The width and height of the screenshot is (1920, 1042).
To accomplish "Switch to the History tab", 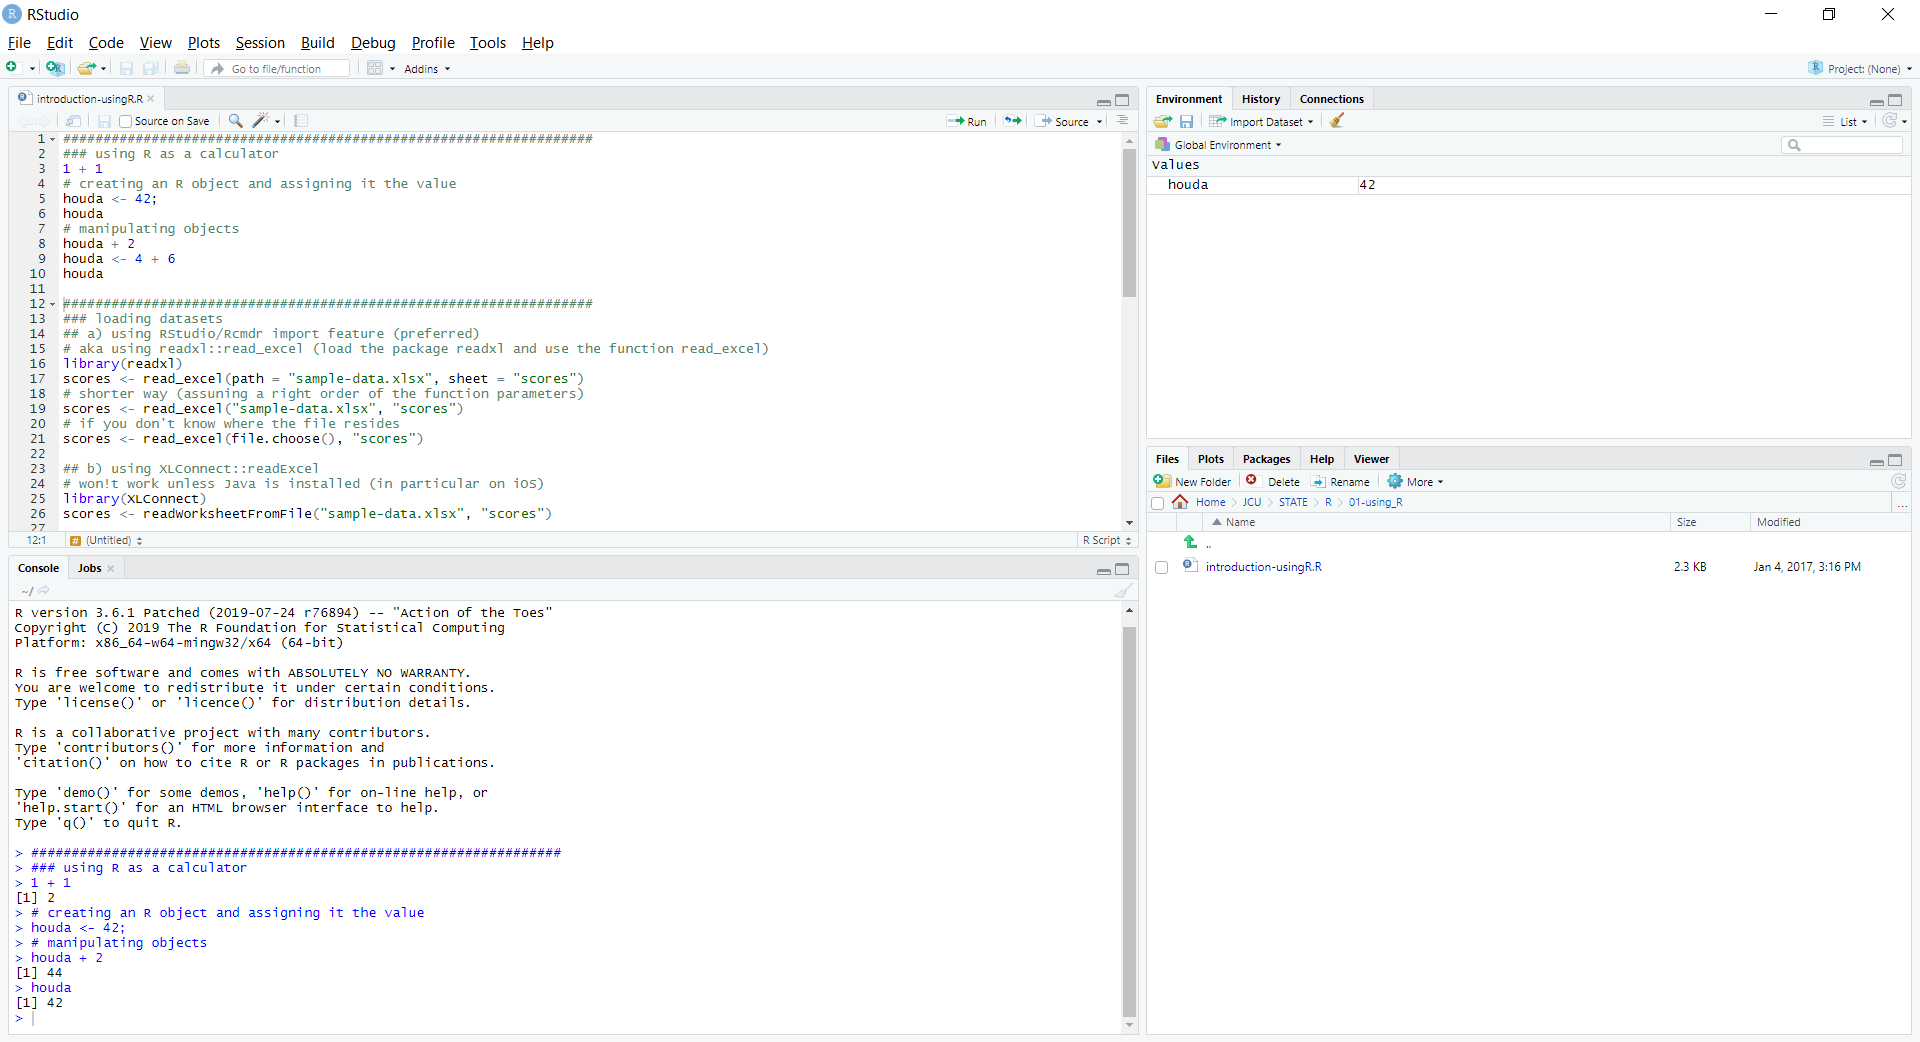I will [1260, 98].
